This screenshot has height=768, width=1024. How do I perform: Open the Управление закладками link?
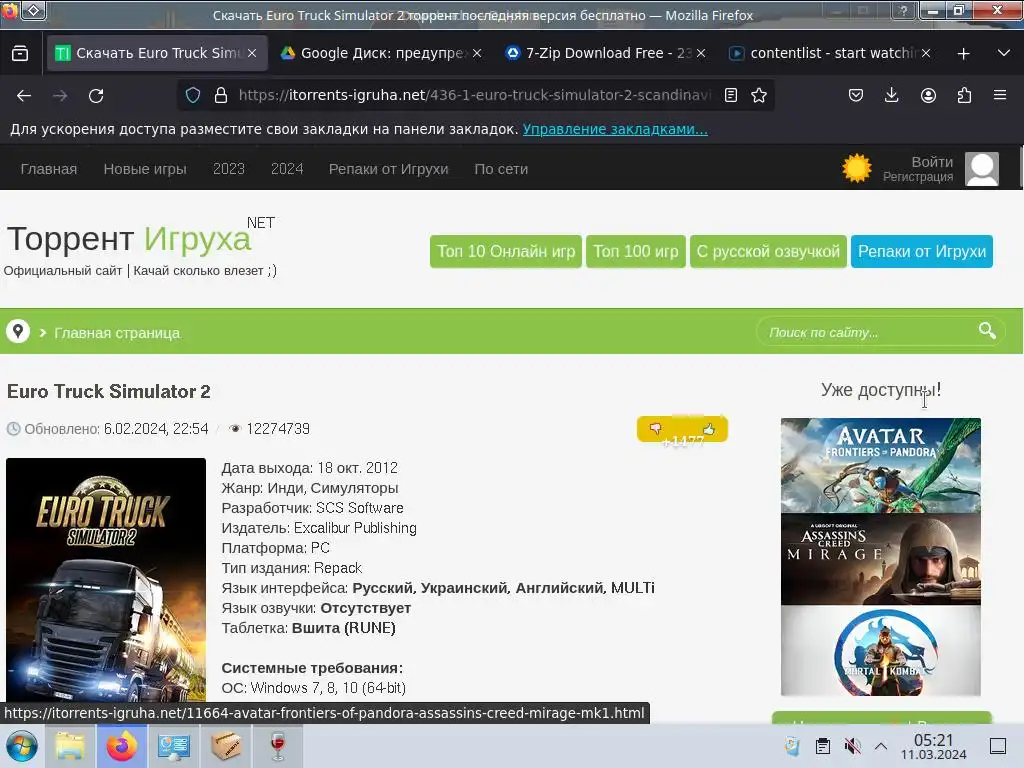point(615,129)
